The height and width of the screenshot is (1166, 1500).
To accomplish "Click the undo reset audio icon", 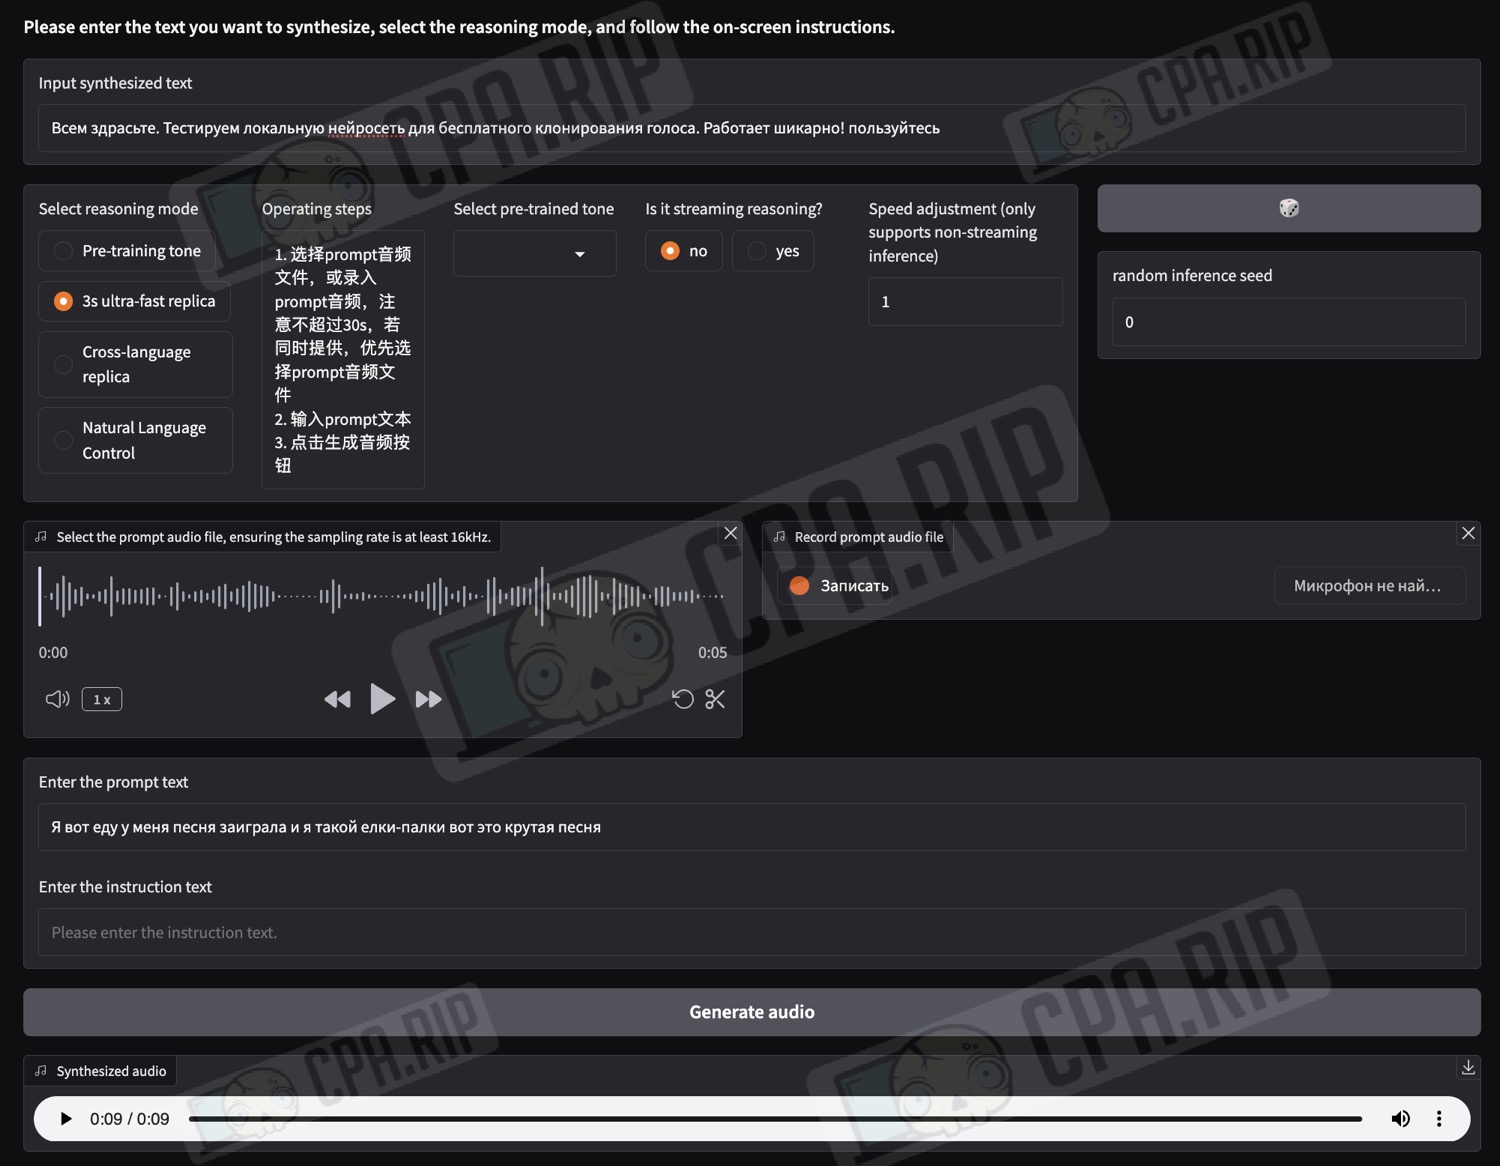I will click(682, 699).
